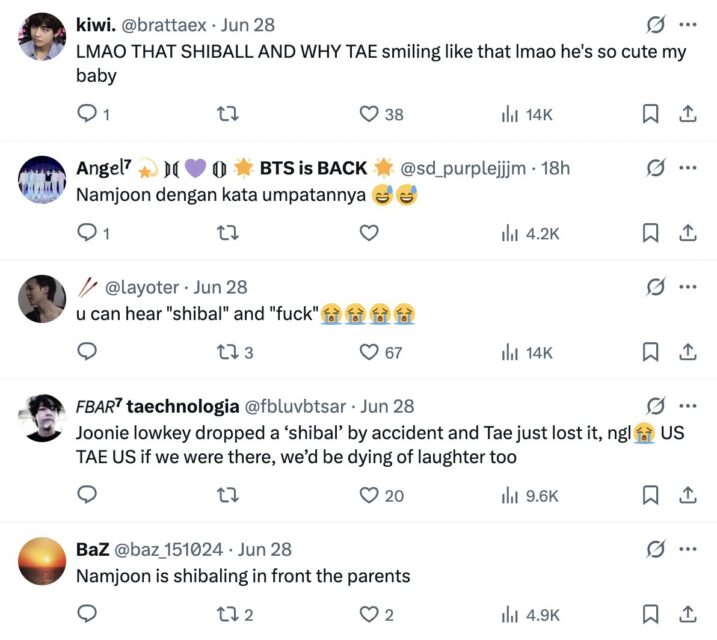The image size is (717, 640).
Task: Bookmark Angel's tweet
Action: 650,233
